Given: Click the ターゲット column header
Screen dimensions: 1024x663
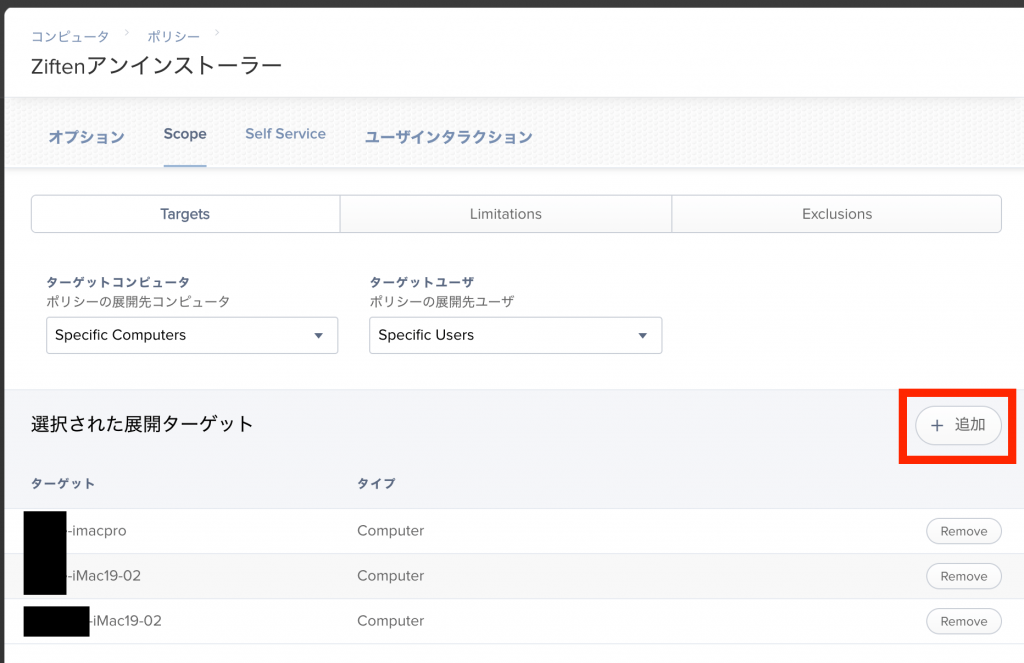Looking at the screenshot, I should (63, 483).
